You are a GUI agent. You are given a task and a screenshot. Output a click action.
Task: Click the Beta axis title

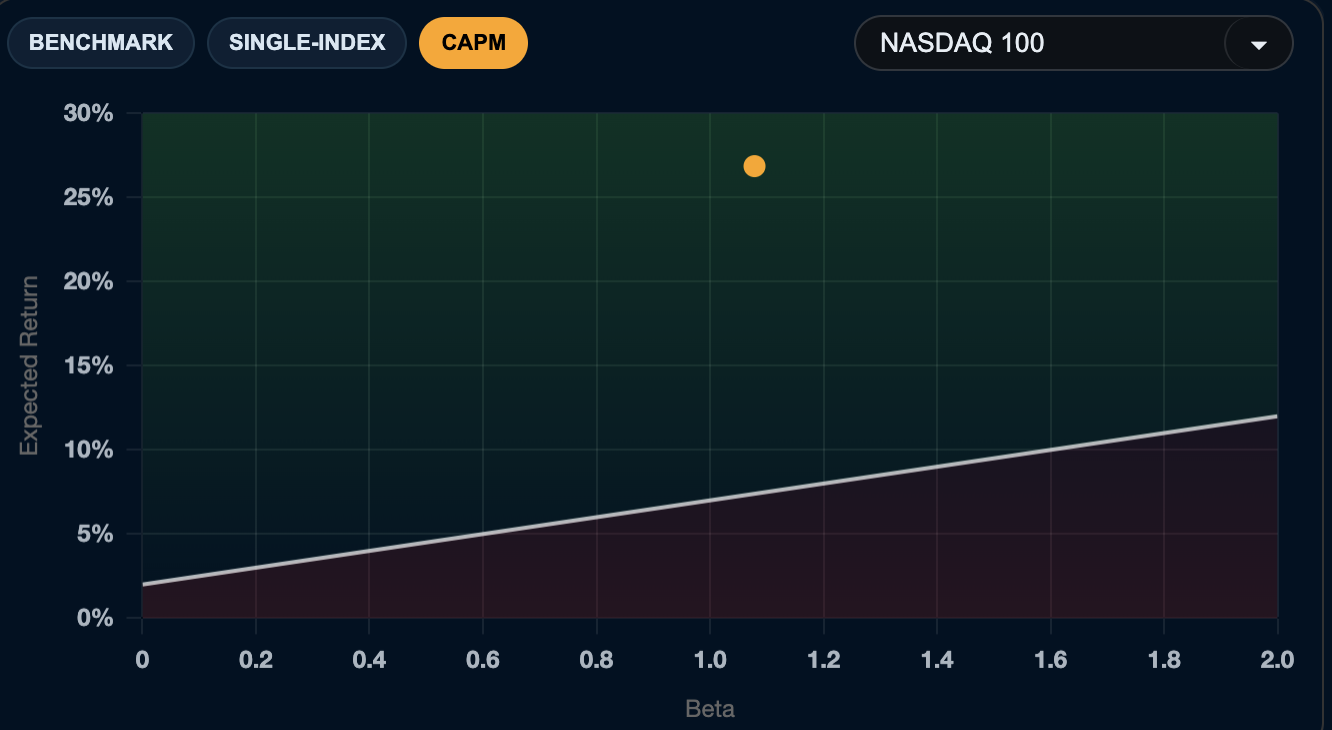coord(710,709)
